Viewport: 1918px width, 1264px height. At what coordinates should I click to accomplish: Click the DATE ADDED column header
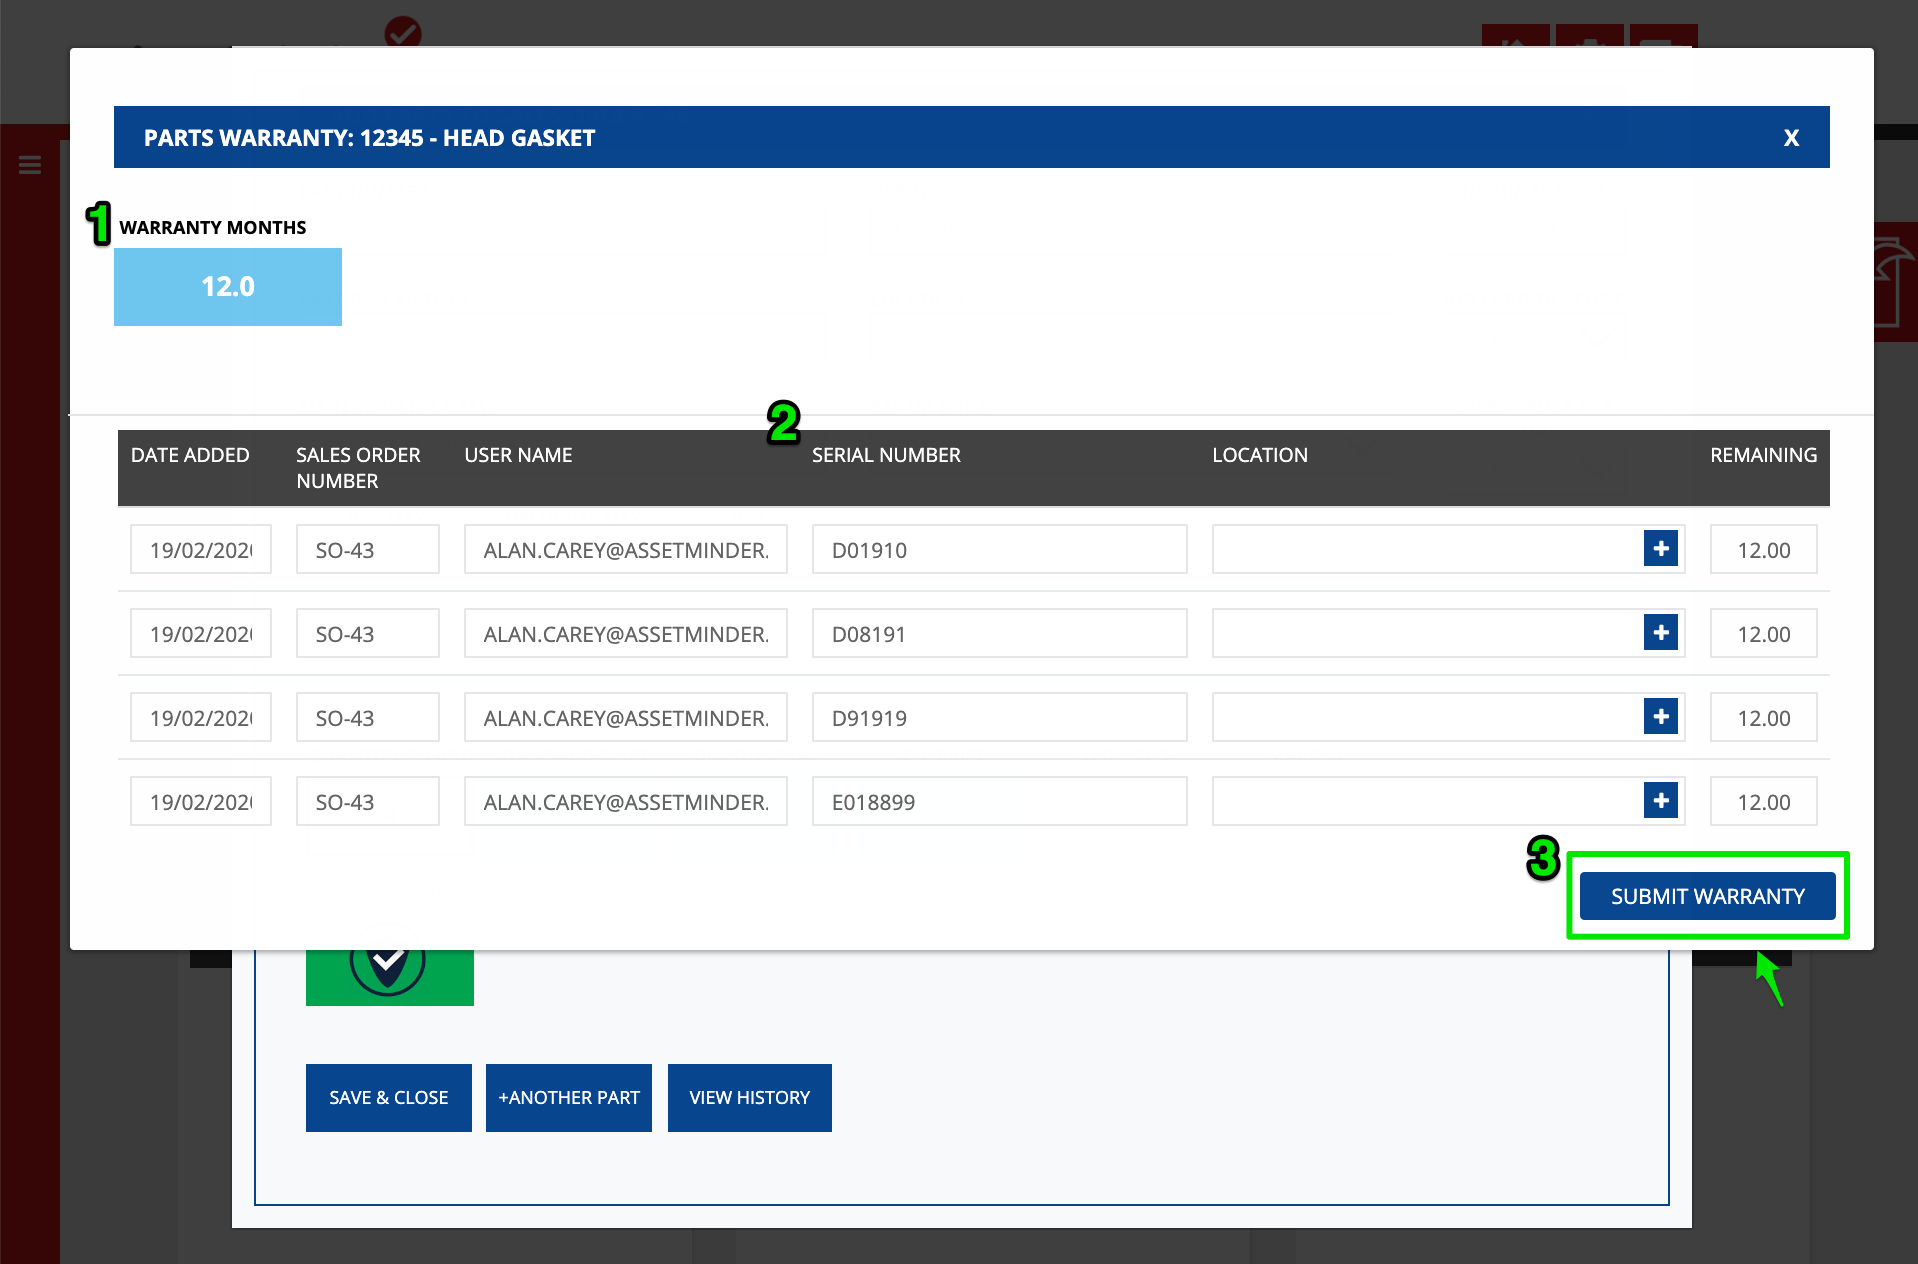(x=190, y=455)
